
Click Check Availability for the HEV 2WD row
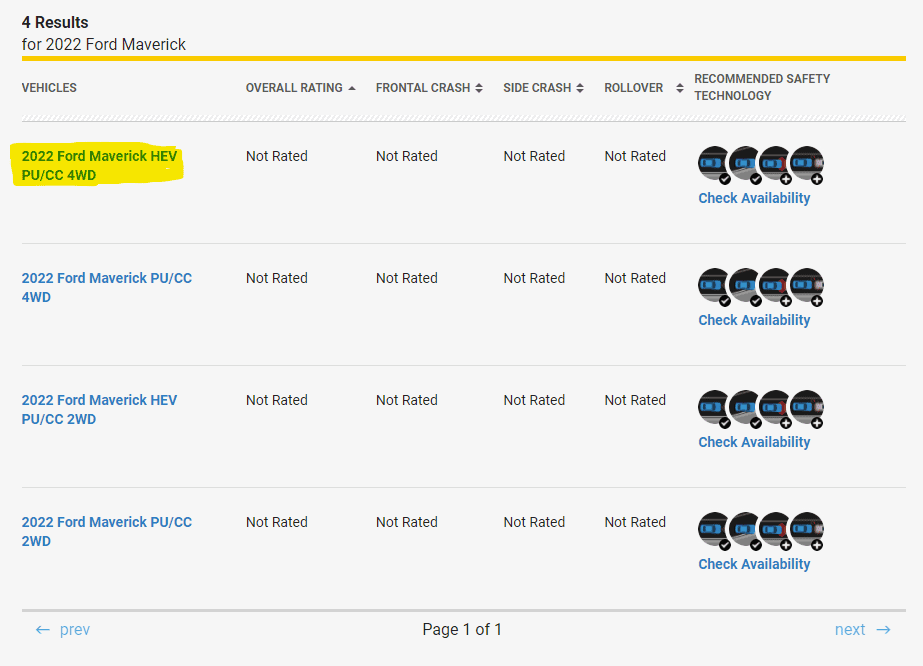click(754, 442)
